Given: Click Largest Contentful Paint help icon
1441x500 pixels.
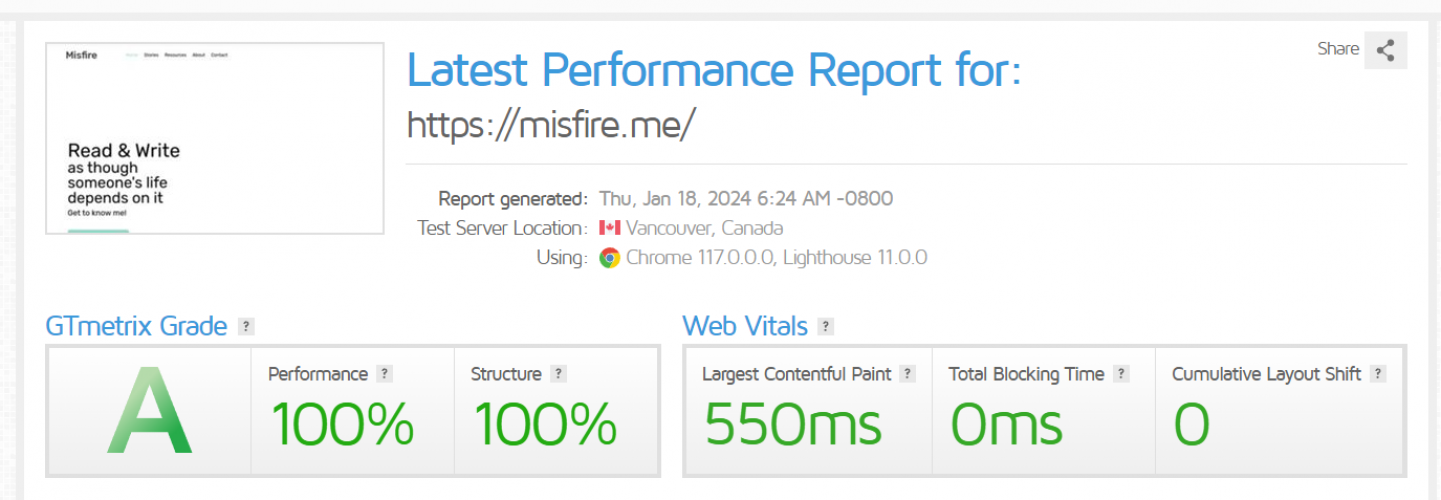Looking at the screenshot, I should 907,374.
